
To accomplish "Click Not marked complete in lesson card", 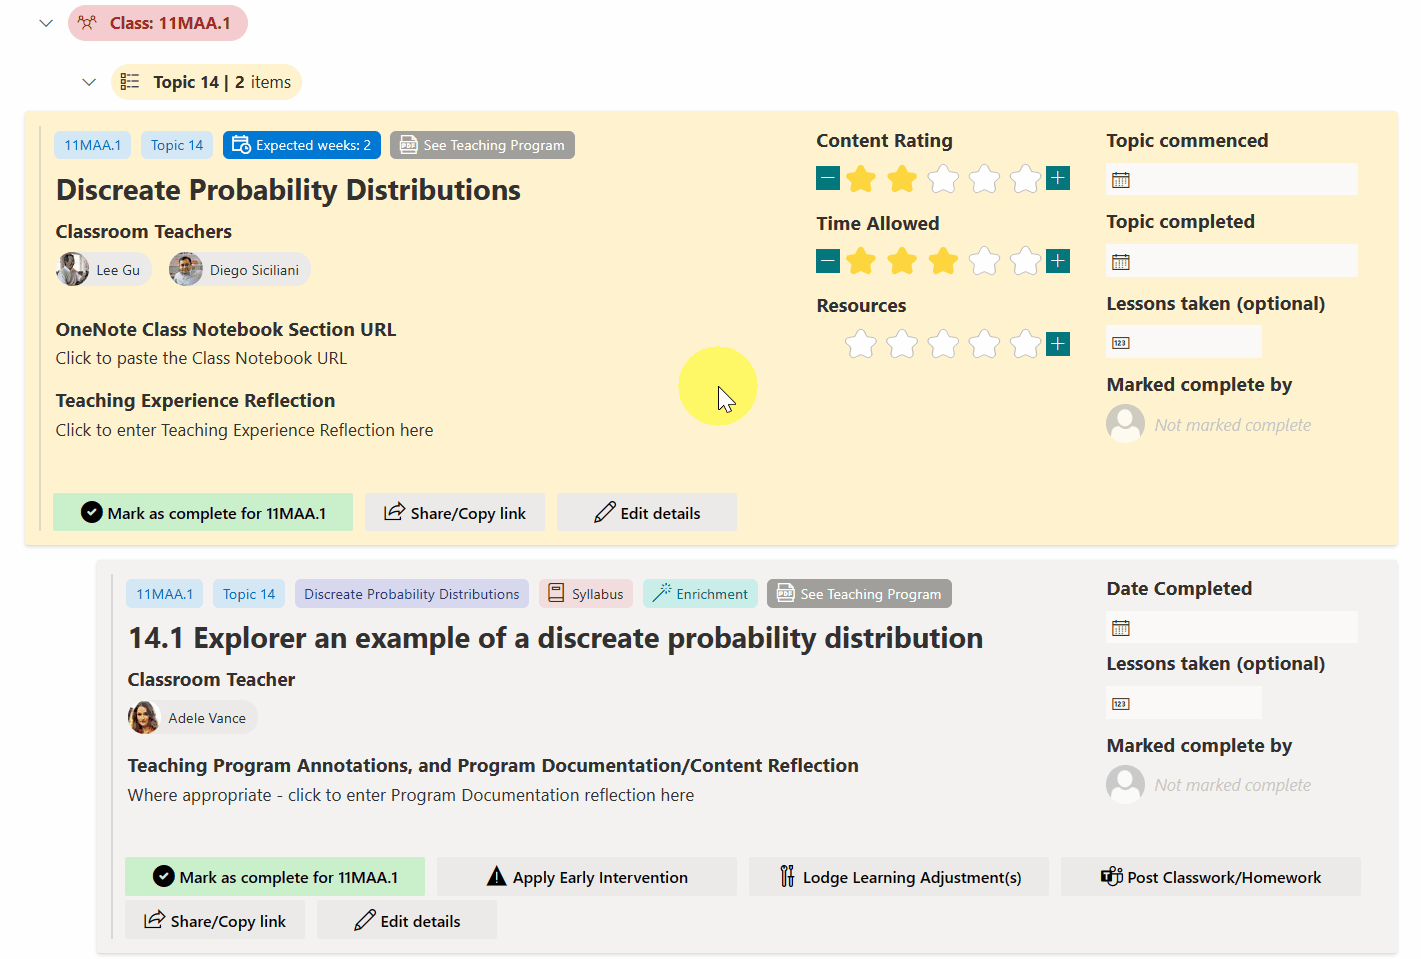I will pyautogui.click(x=1232, y=785).
